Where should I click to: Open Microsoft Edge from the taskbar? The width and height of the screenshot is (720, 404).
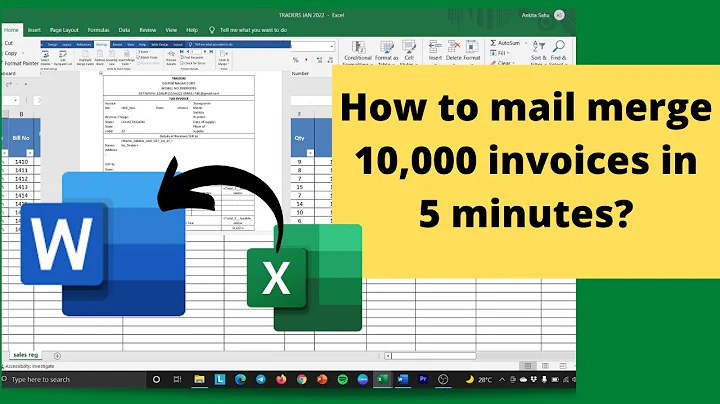[x=240, y=379]
